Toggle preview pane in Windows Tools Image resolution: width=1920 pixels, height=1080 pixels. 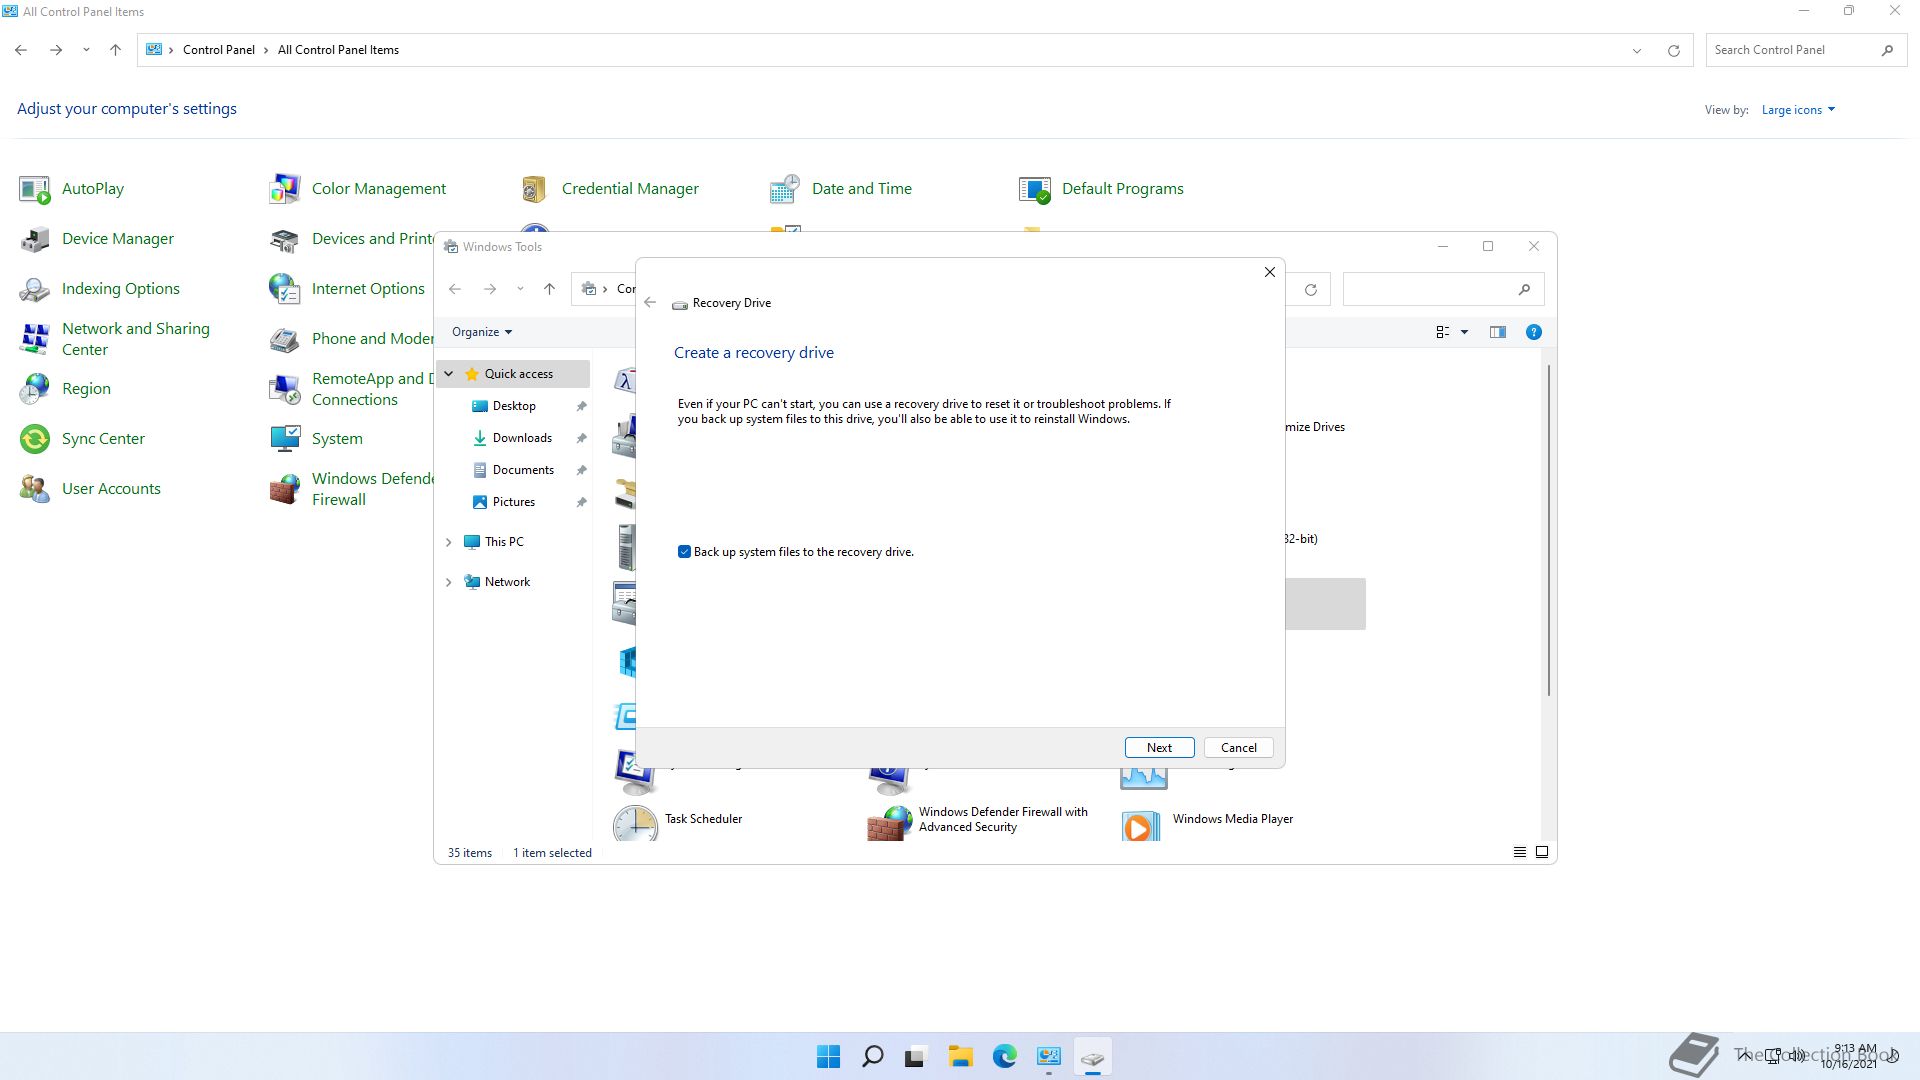(x=1497, y=332)
